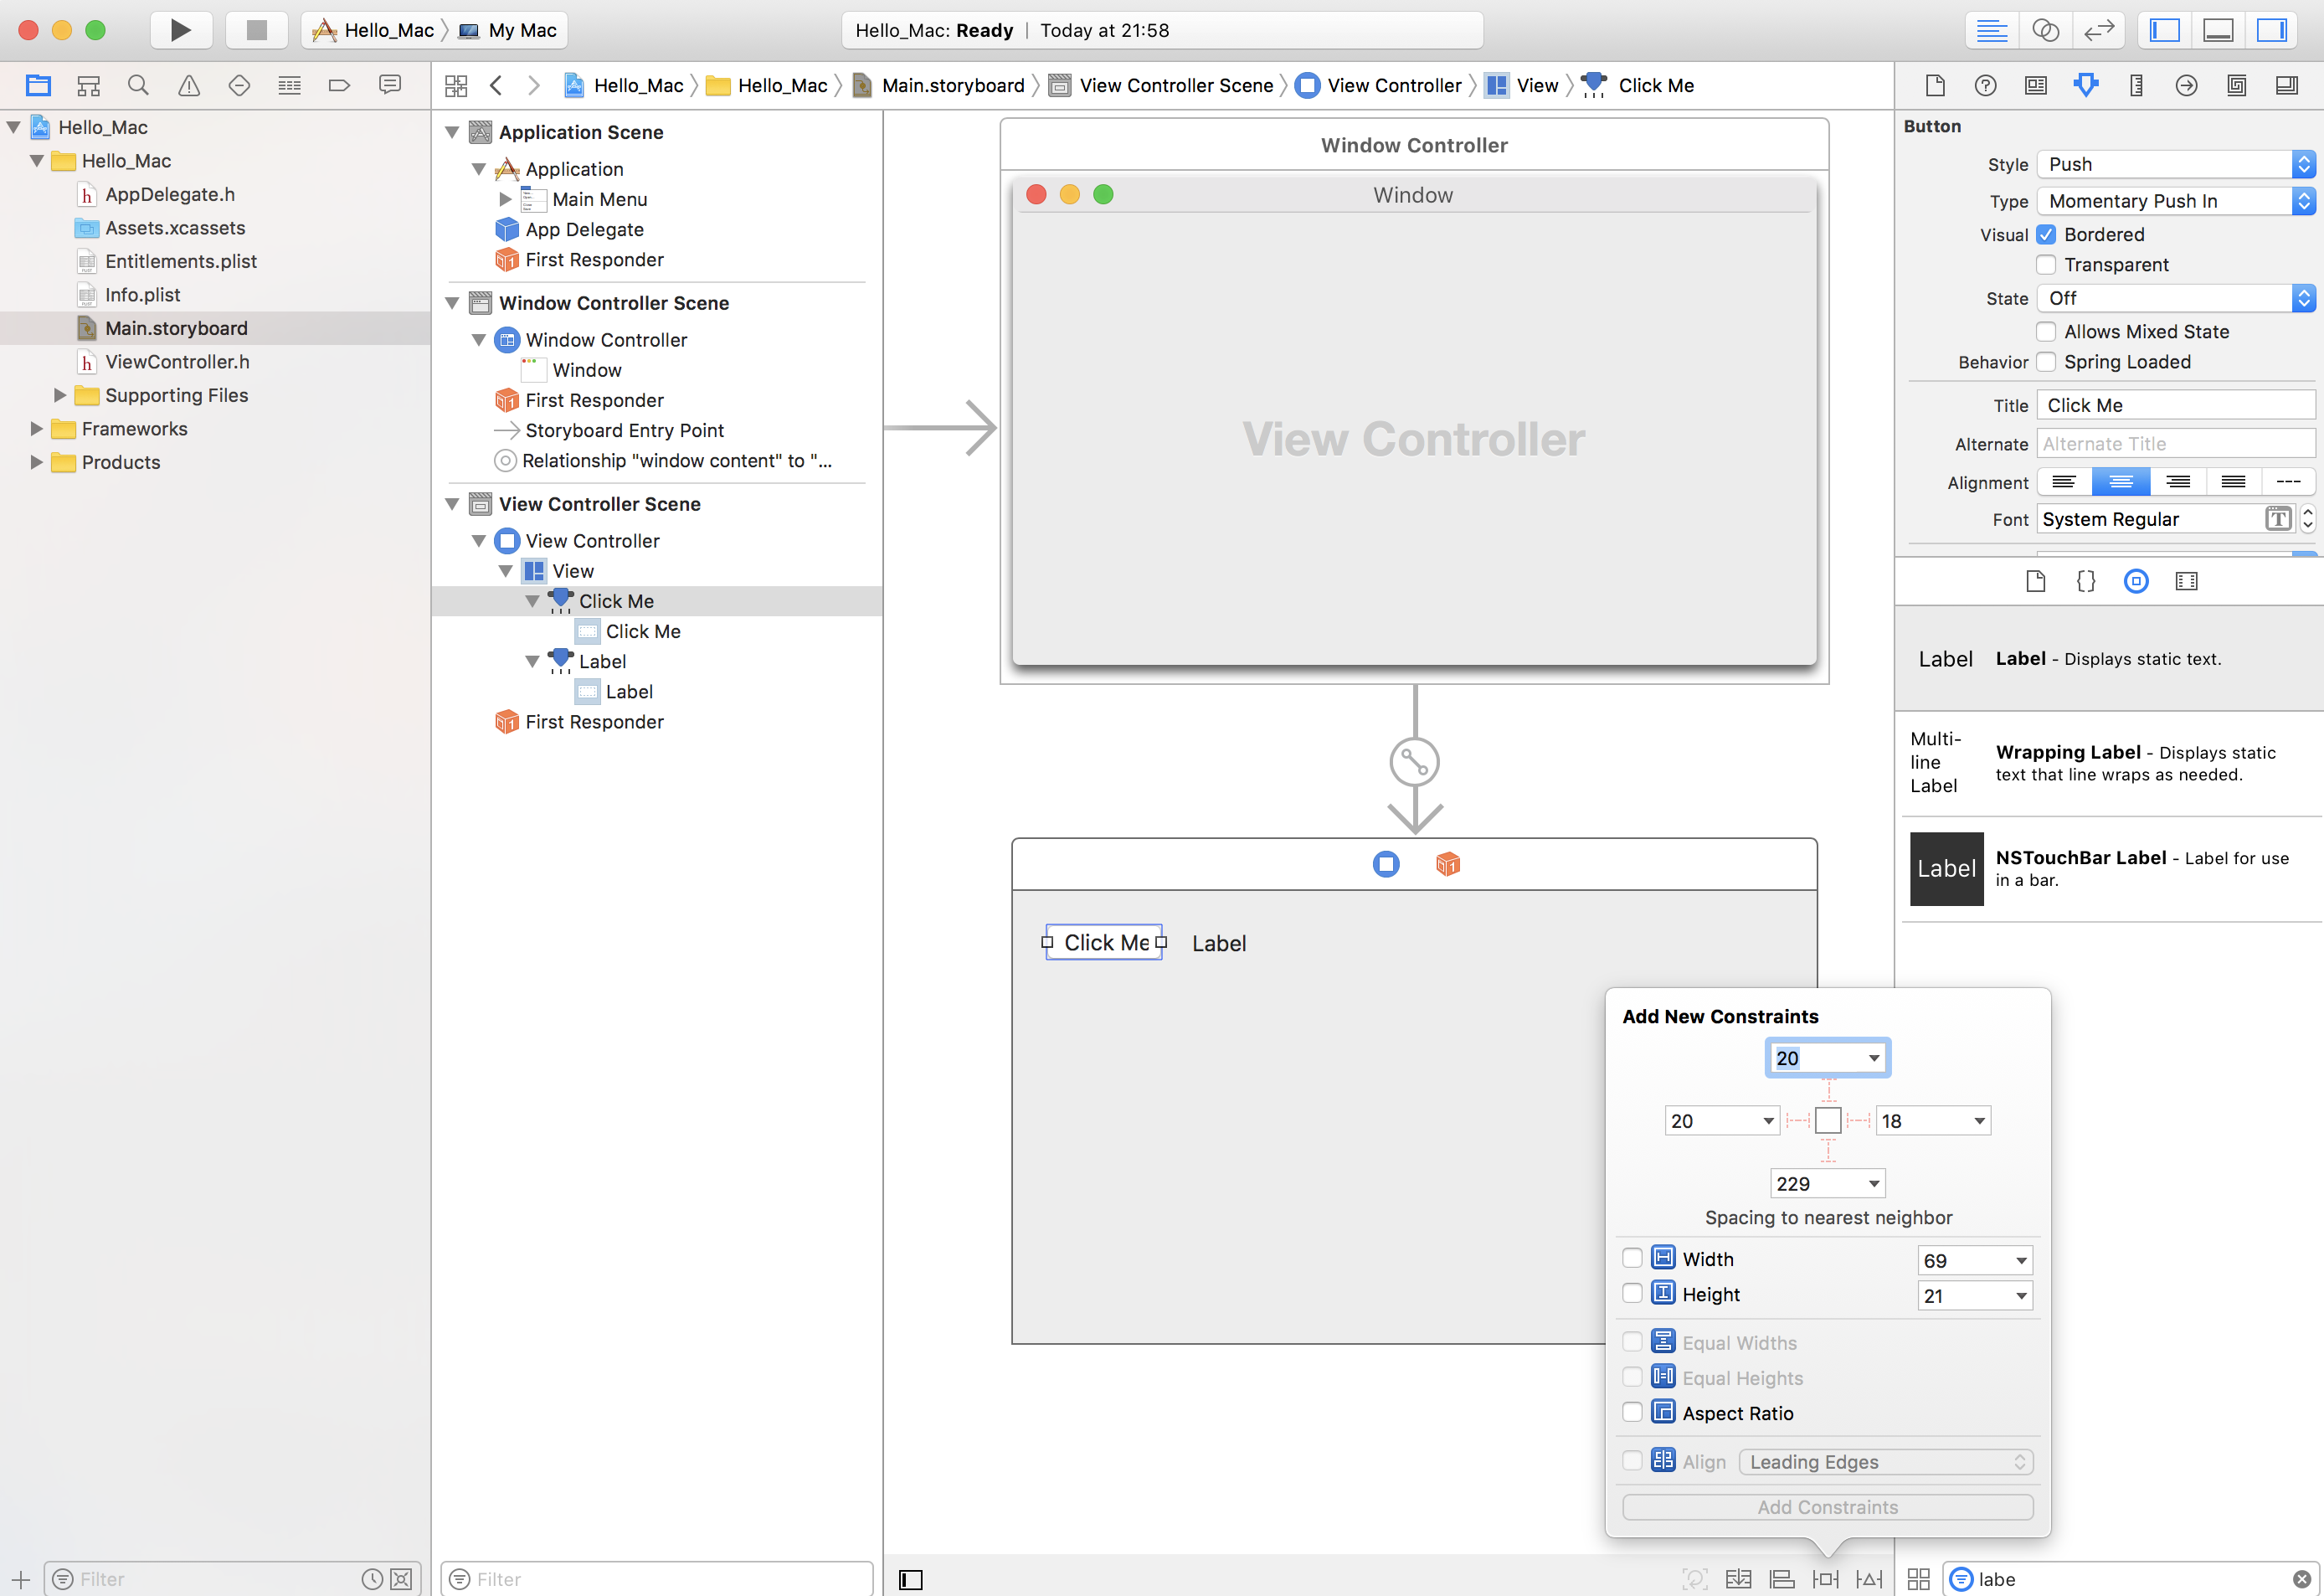Viewport: 2324px width, 1596px height.
Task: Click the Click Me button in canvas
Action: coord(1103,943)
